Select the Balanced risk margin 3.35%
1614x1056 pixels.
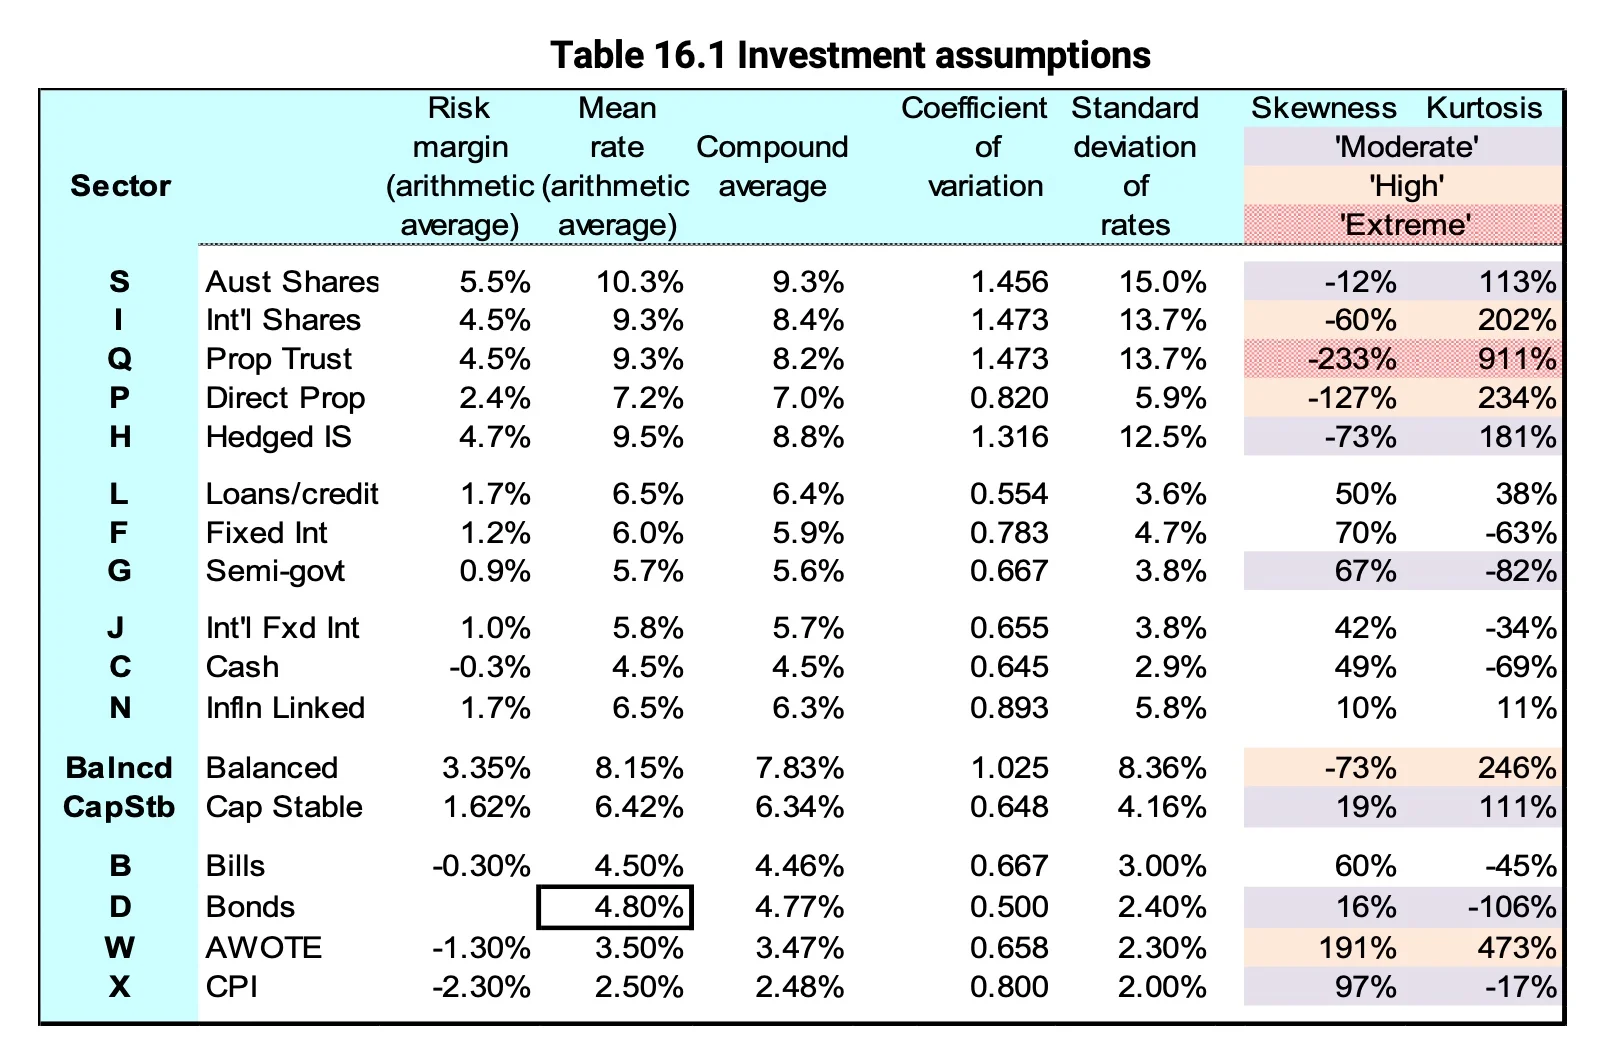point(486,768)
